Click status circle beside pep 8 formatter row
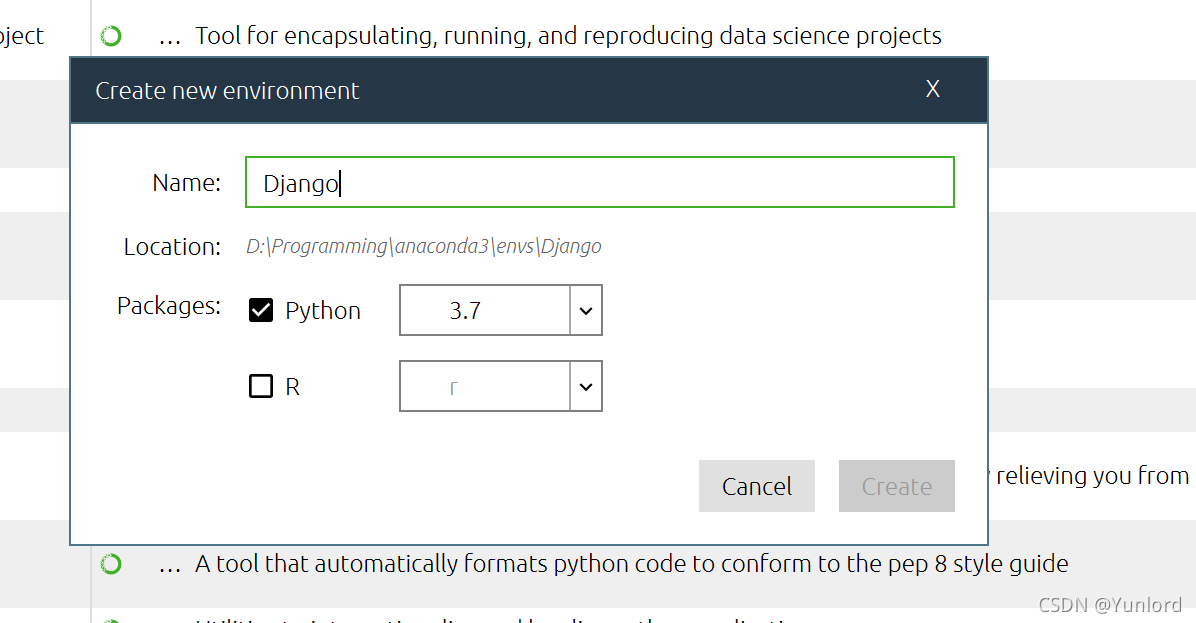 (111, 564)
